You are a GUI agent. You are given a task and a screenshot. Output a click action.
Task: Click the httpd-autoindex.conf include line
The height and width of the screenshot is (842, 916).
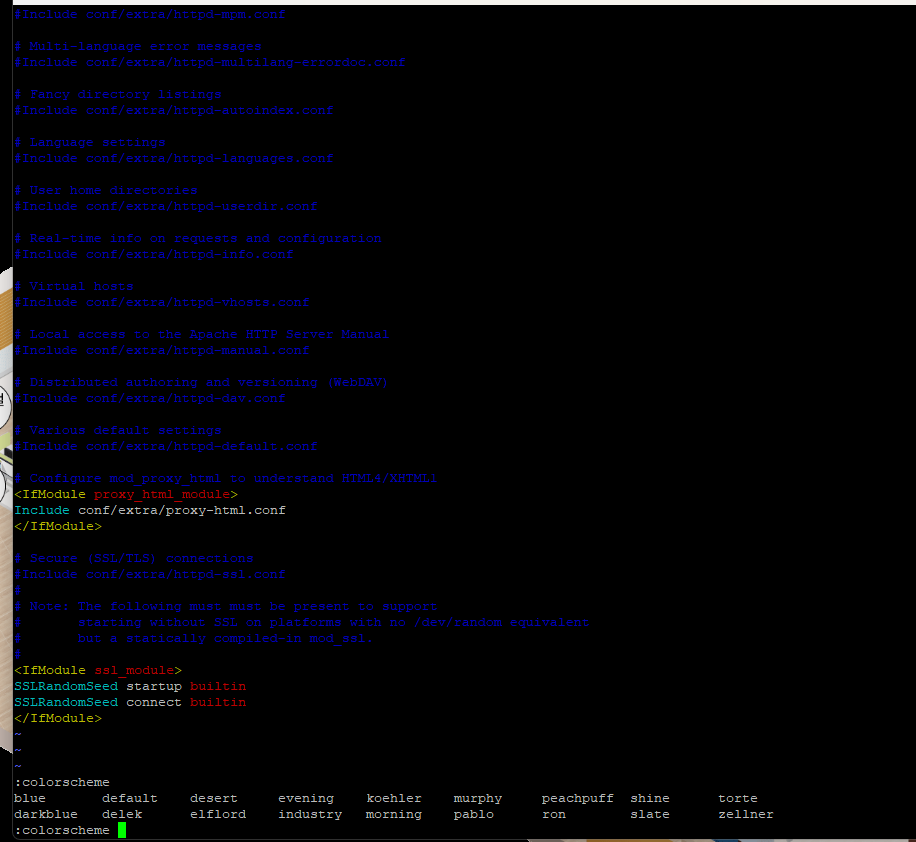(x=174, y=110)
